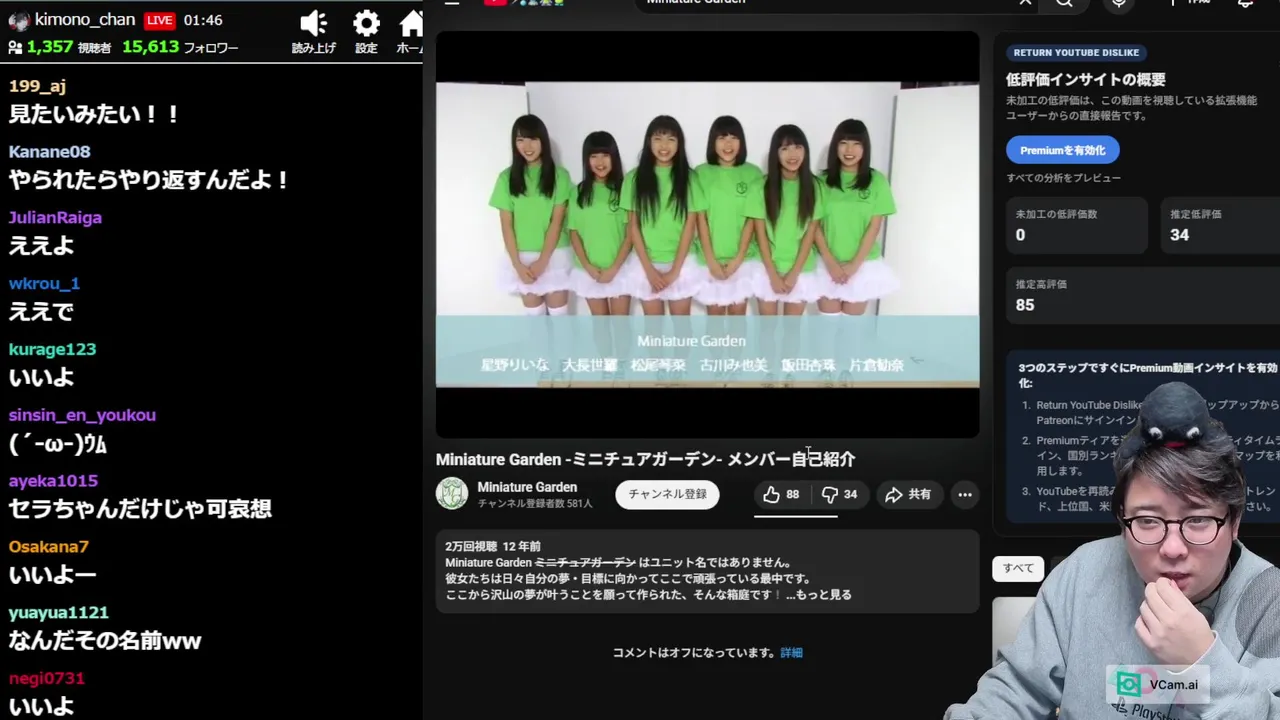Click Premiumを有効化 button
Screen dimensions: 1280x720
[1062, 150]
